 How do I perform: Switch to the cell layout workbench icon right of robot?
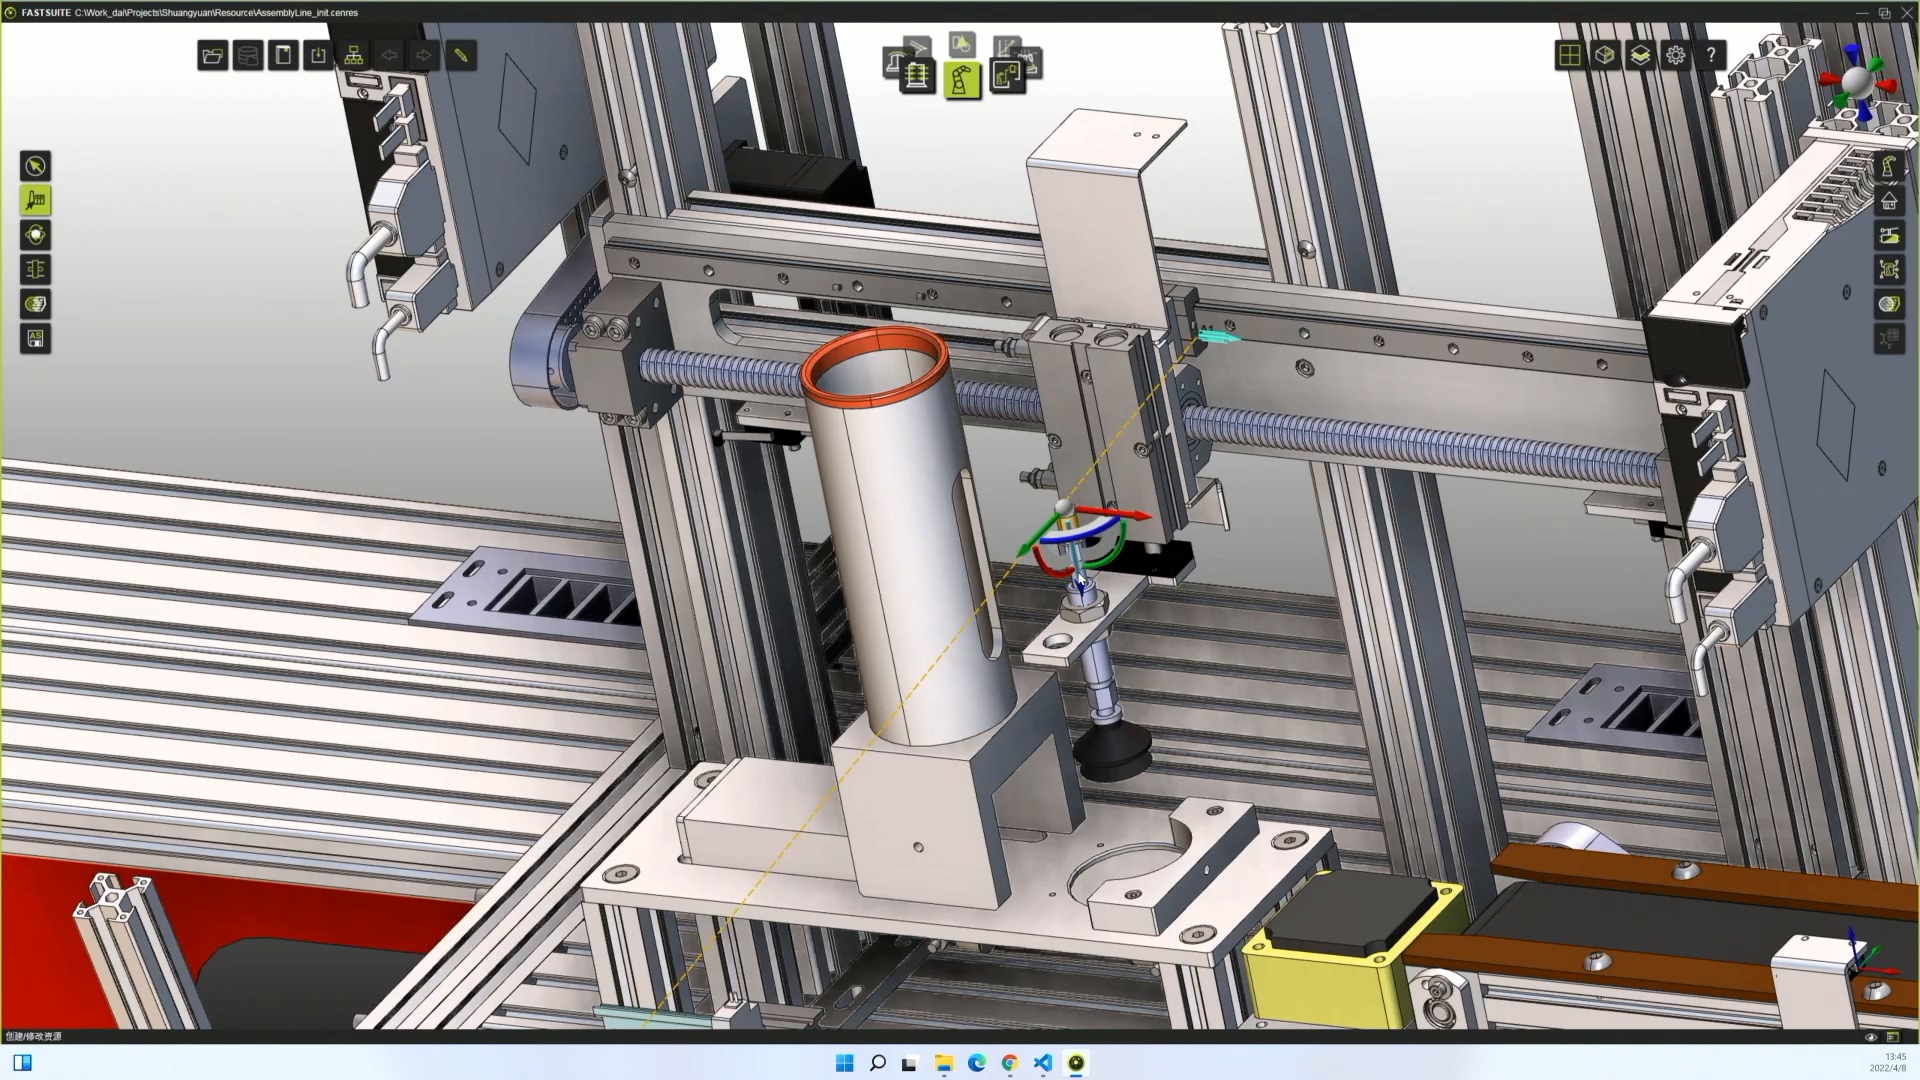[x=1007, y=76]
